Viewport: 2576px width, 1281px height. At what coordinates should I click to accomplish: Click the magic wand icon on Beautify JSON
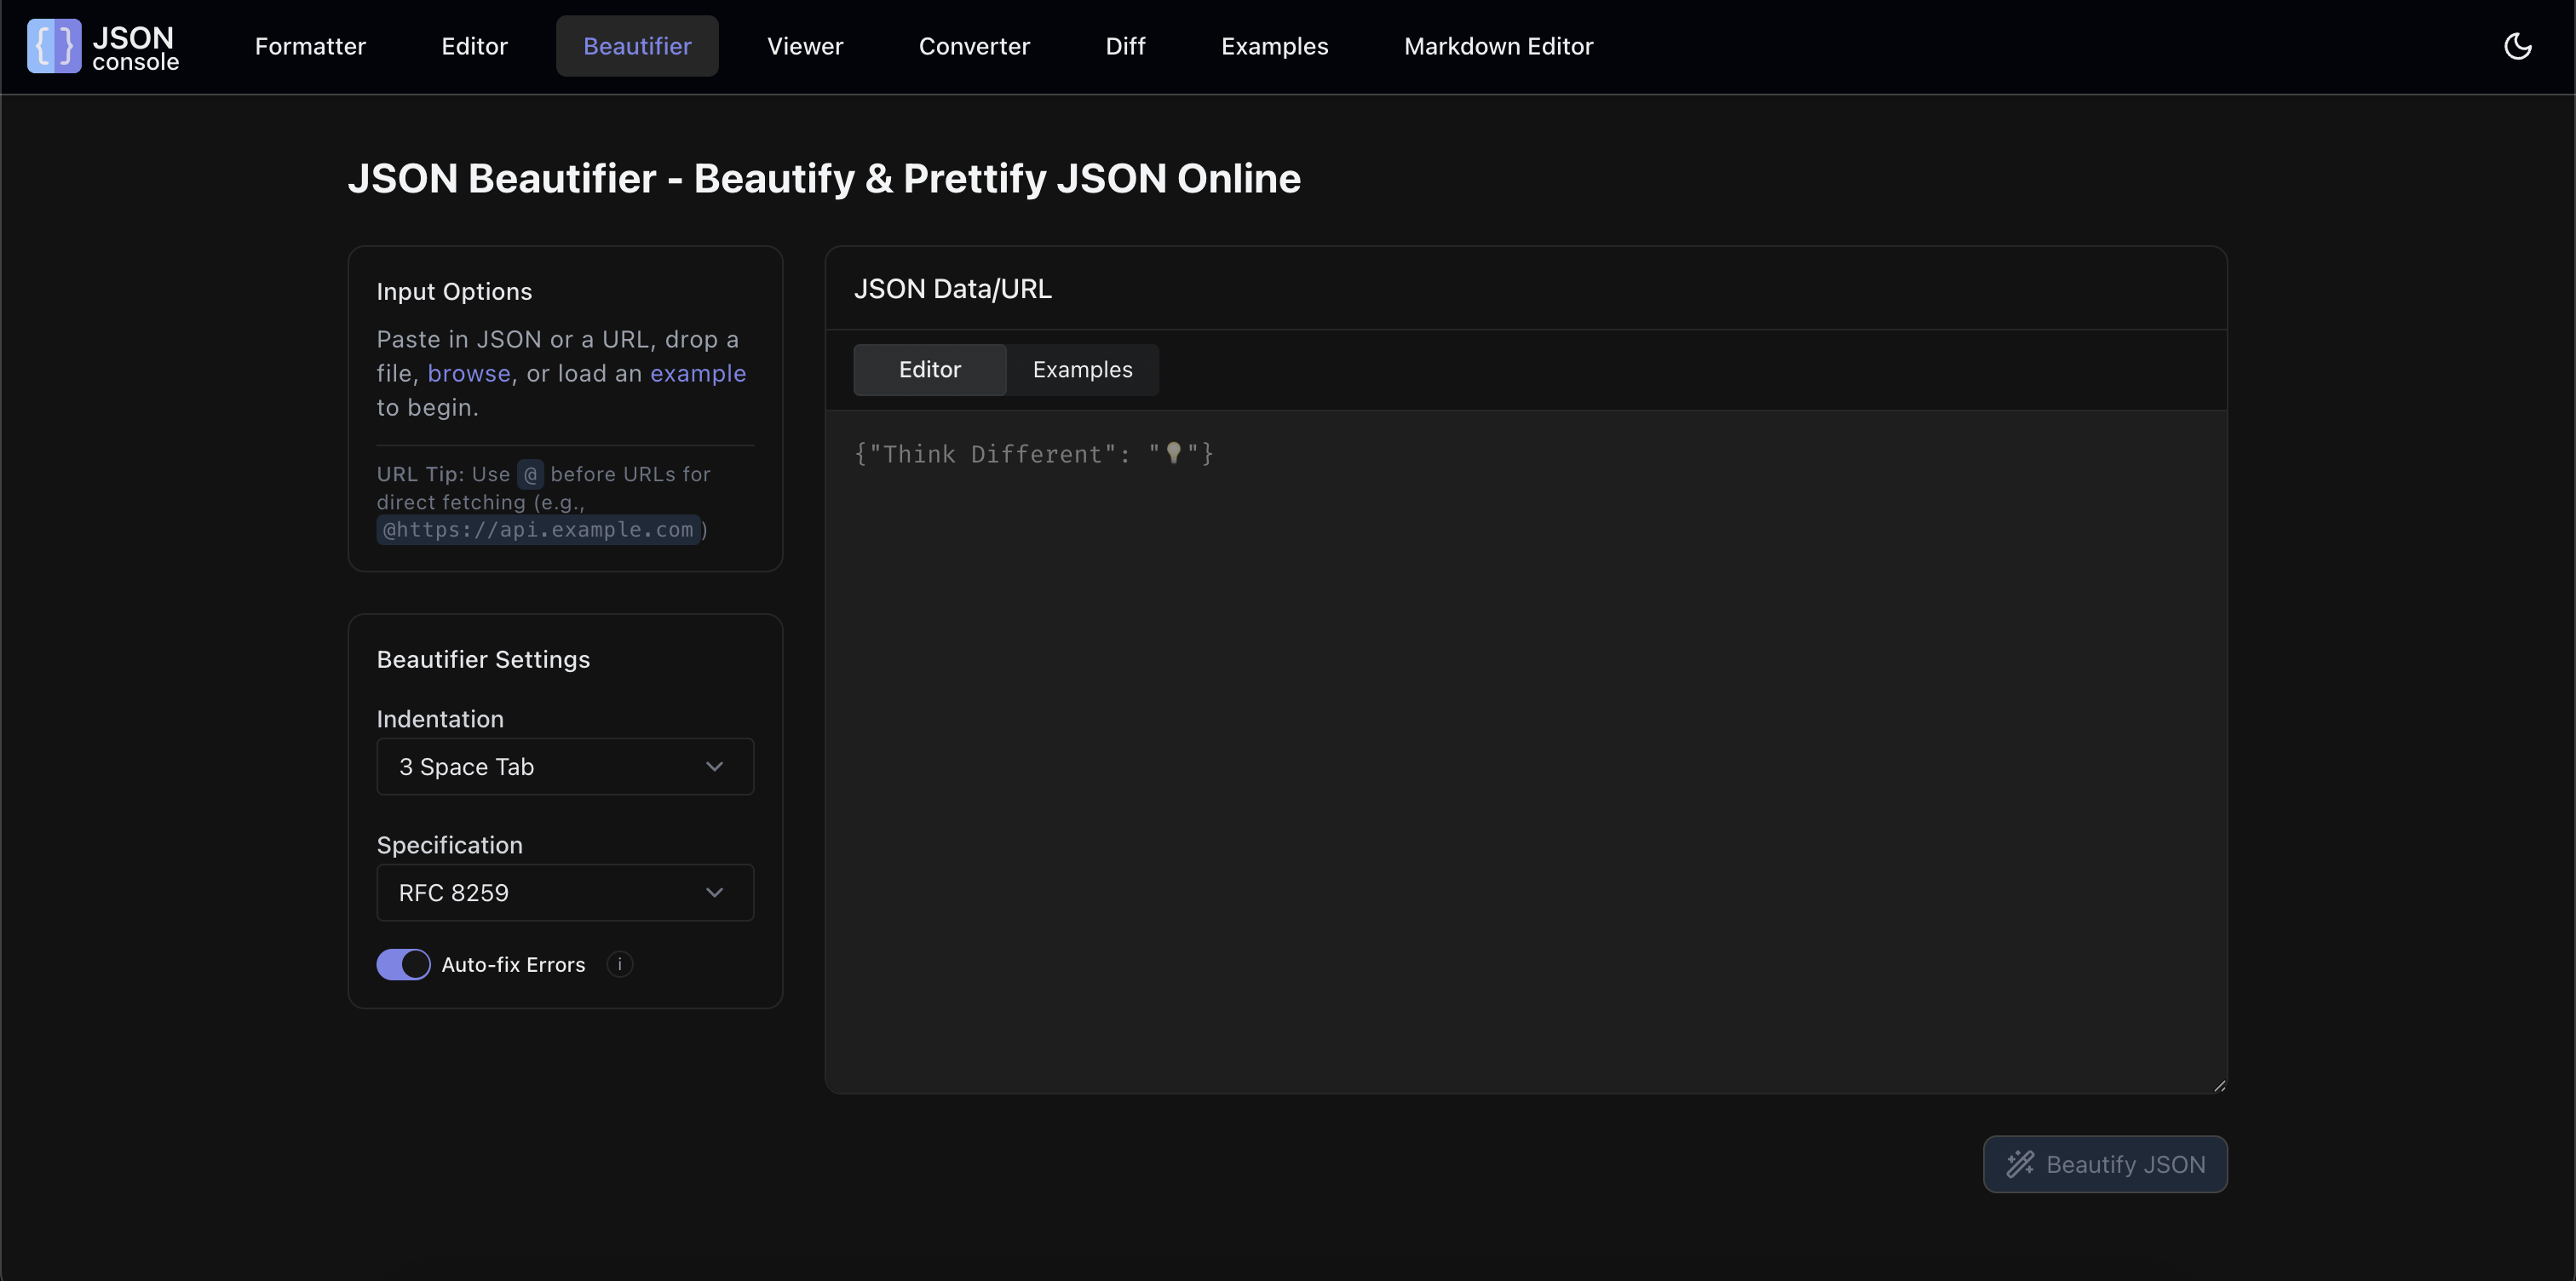[x=2020, y=1164]
